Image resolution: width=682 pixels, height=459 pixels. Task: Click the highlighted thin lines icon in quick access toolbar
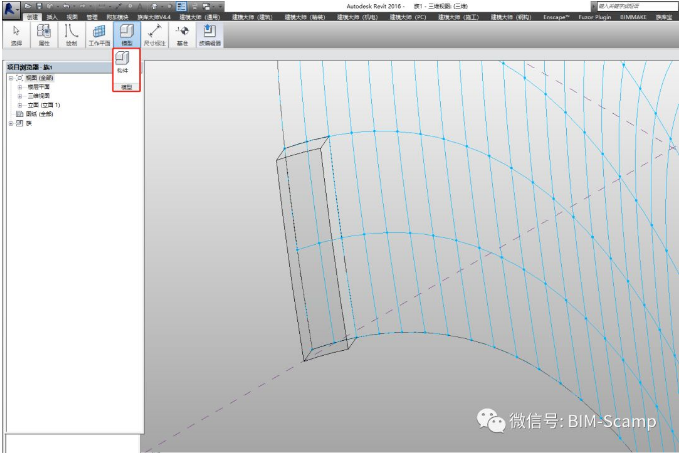[182, 6]
